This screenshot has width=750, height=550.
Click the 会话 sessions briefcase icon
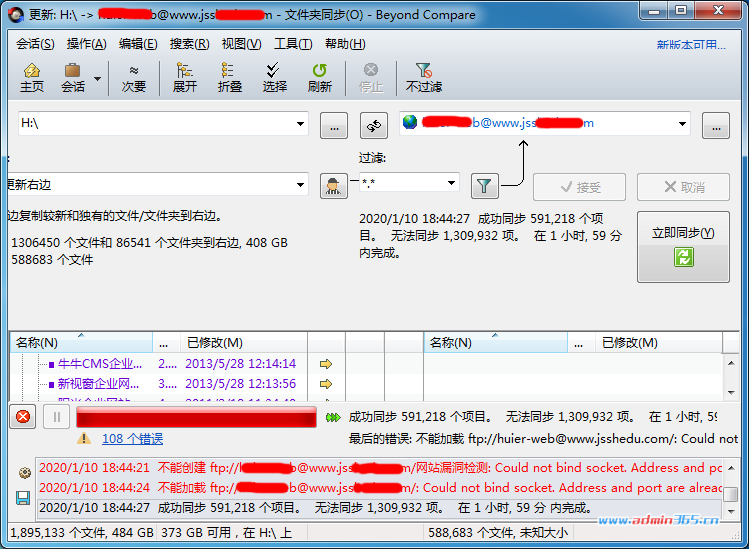(x=73, y=77)
